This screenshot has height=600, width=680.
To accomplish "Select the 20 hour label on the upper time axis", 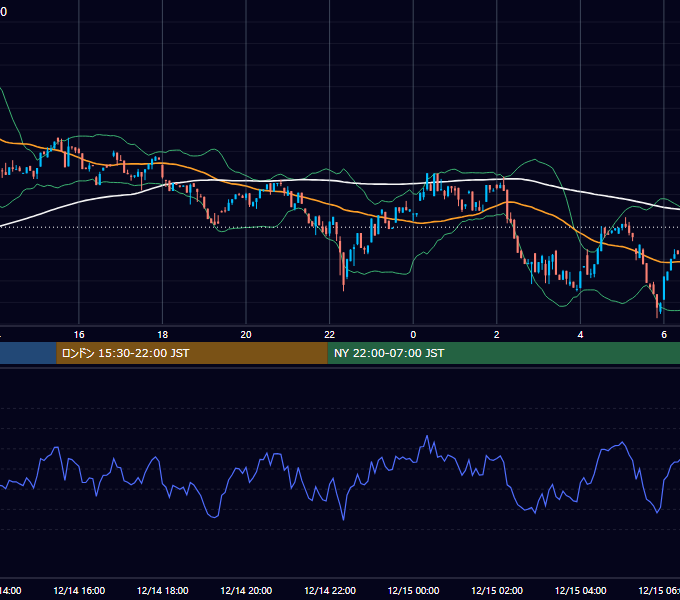I will (x=246, y=335).
